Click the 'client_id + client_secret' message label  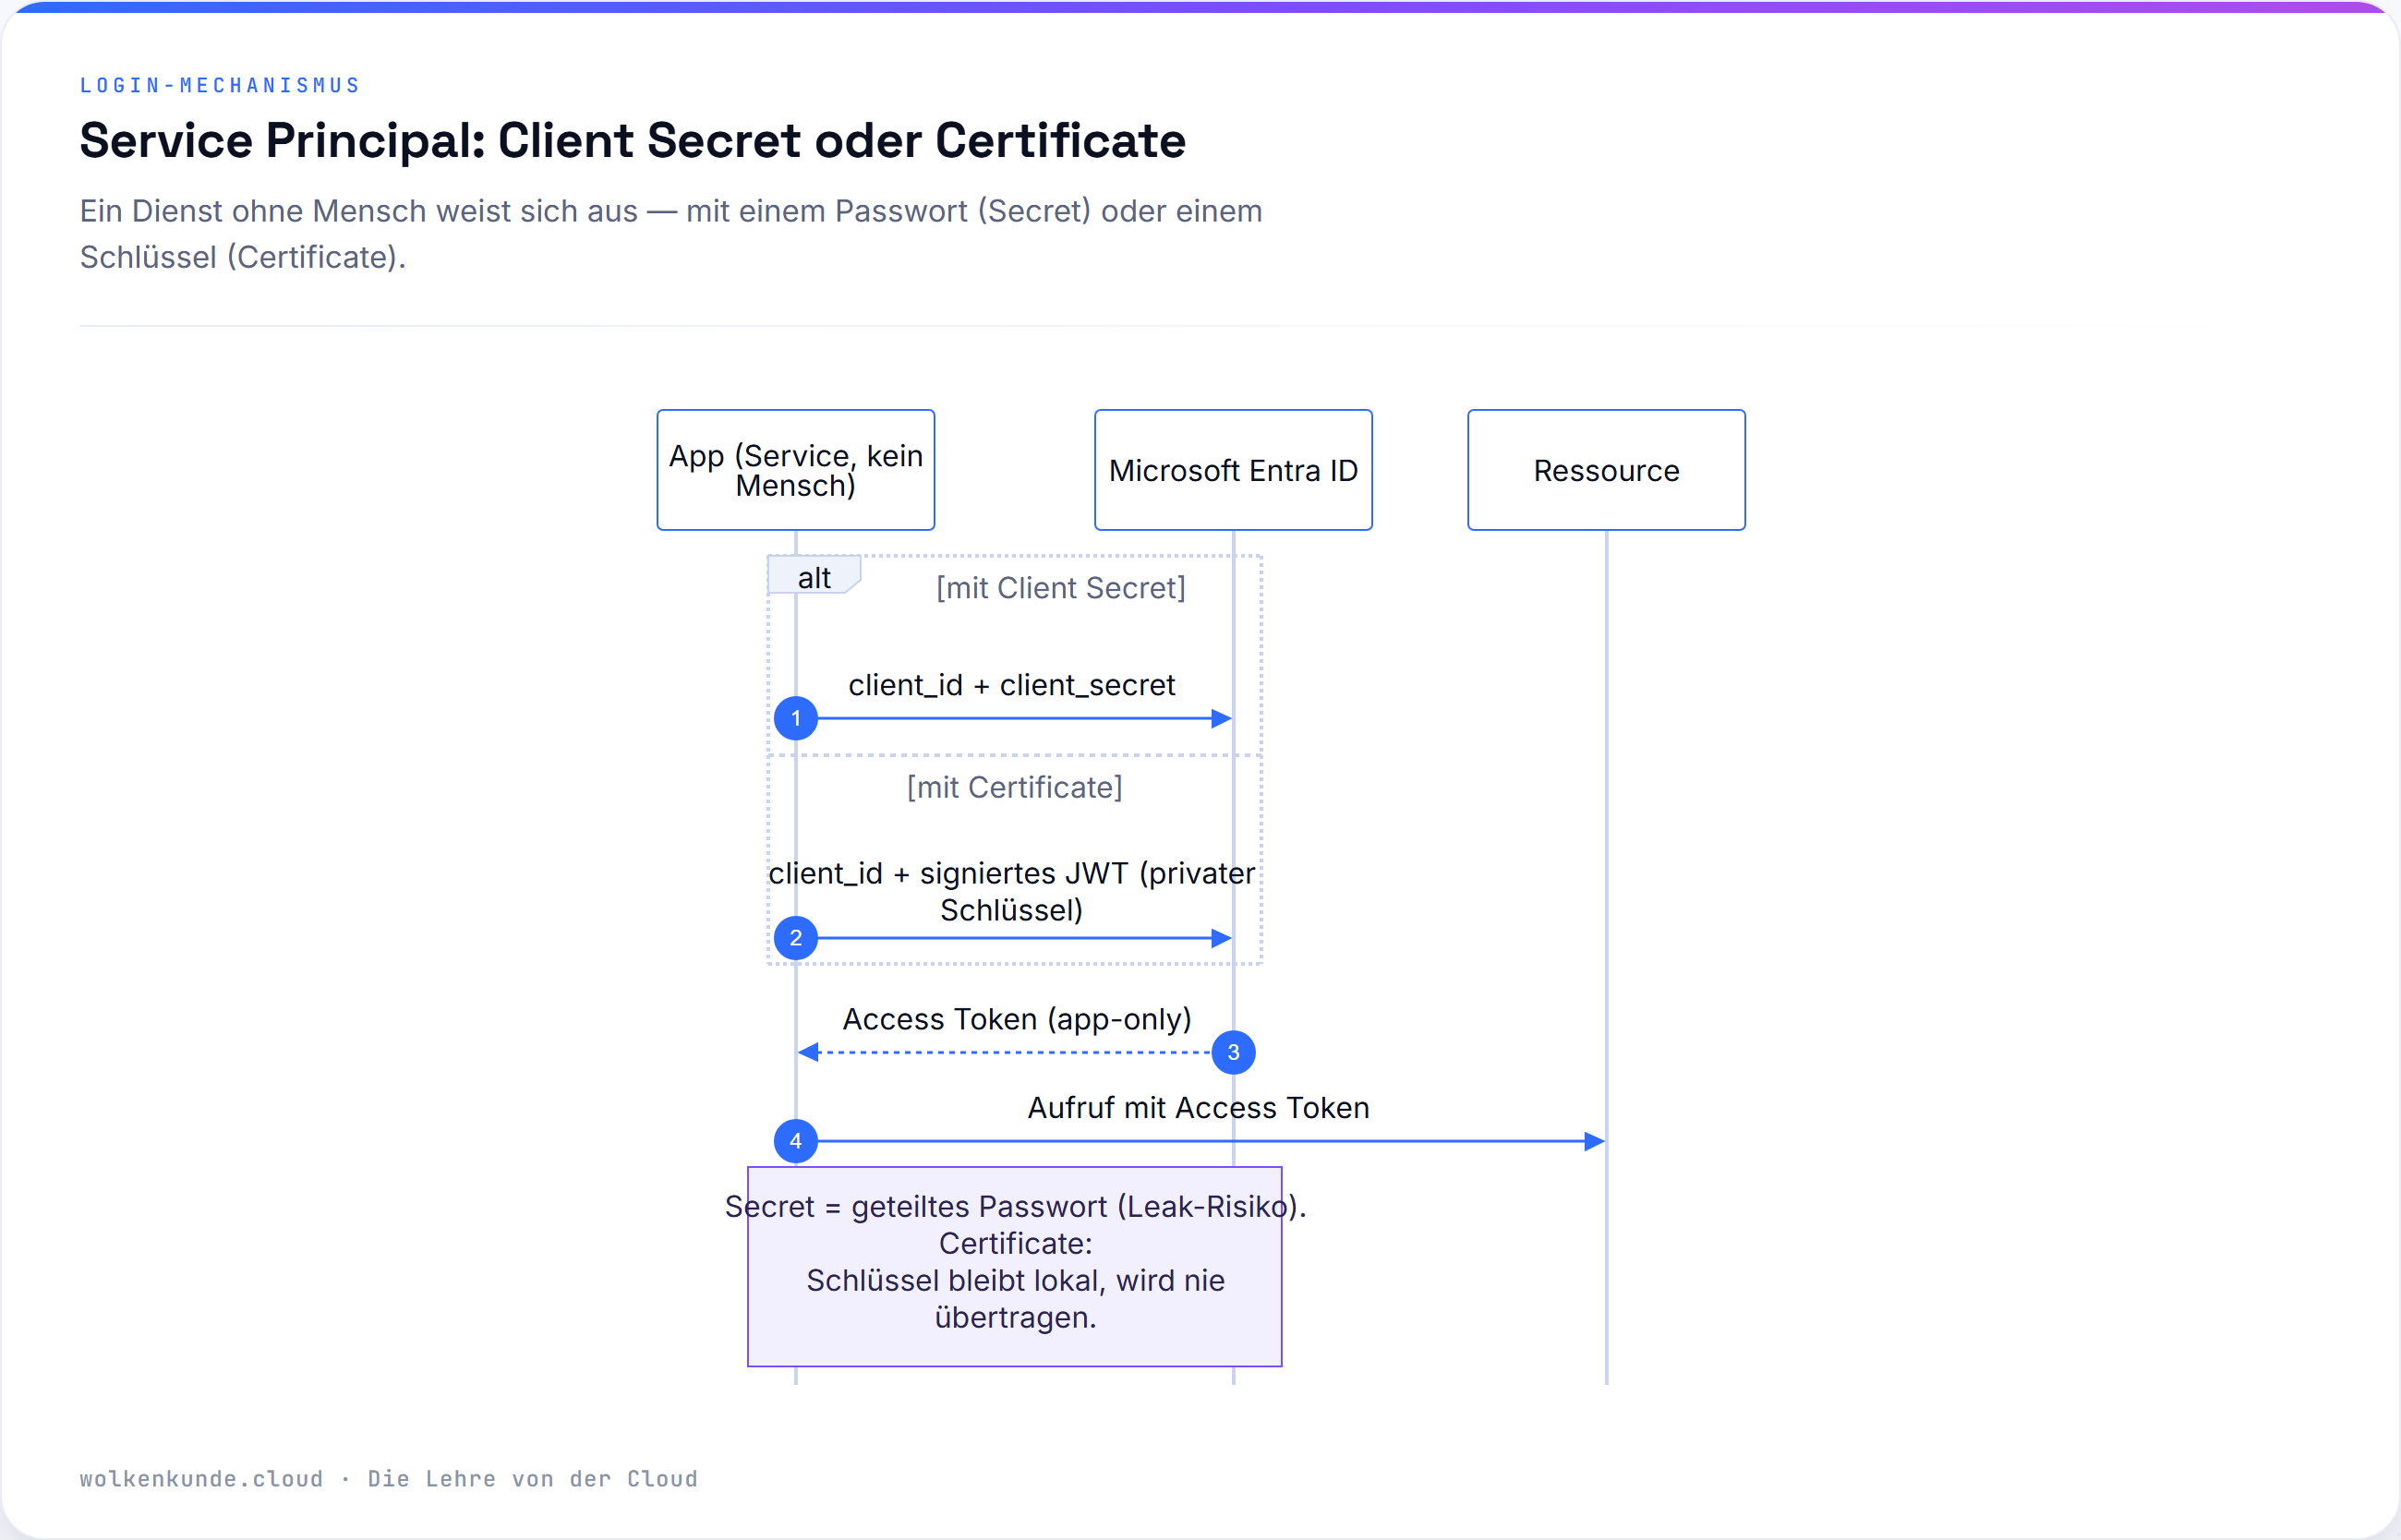pos(1012,685)
